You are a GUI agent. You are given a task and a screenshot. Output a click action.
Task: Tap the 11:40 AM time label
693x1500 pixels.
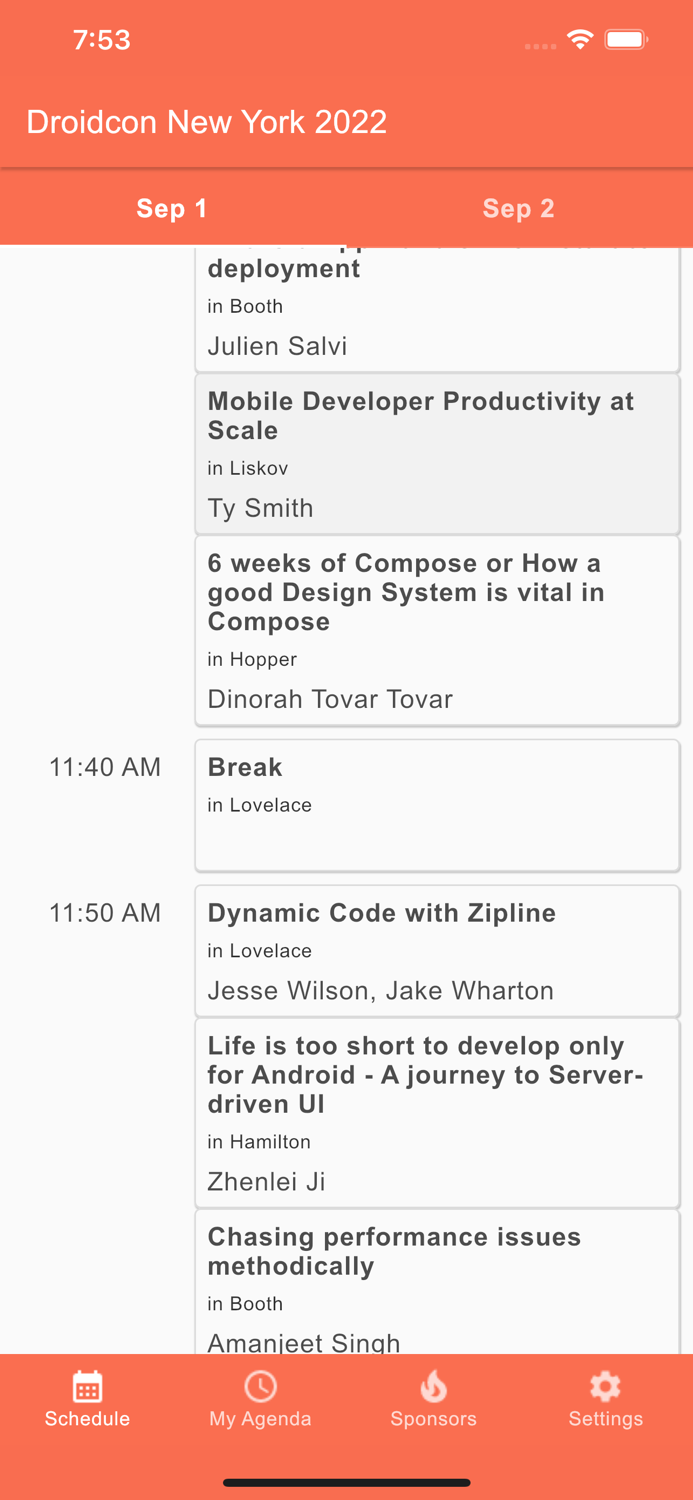pos(104,767)
